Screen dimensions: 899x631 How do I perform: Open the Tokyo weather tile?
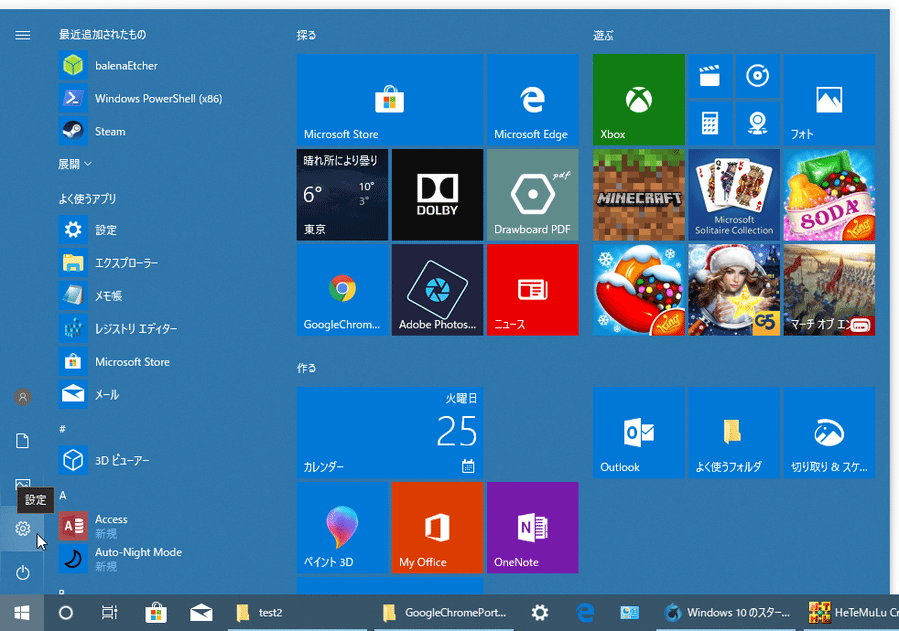click(x=342, y=195)
